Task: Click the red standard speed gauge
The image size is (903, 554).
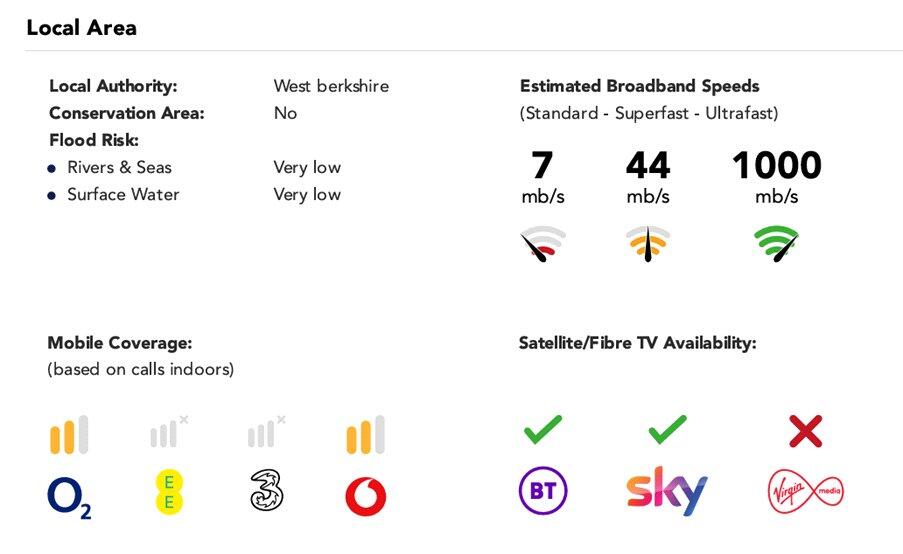Action: click(543, 244)
